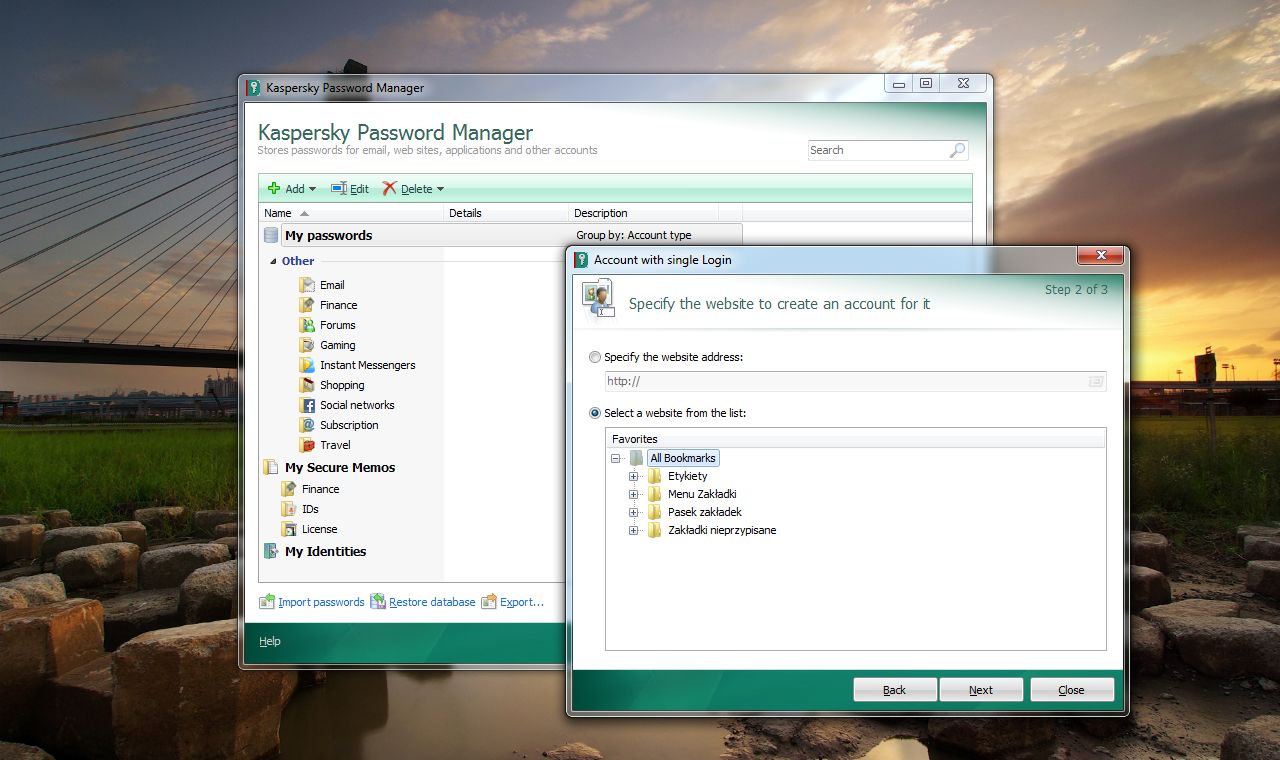Click the Finance icon under My Secure Memos
Image resolution: width=1280 pixels, height=760 pixels.
(x=289, y=489)
